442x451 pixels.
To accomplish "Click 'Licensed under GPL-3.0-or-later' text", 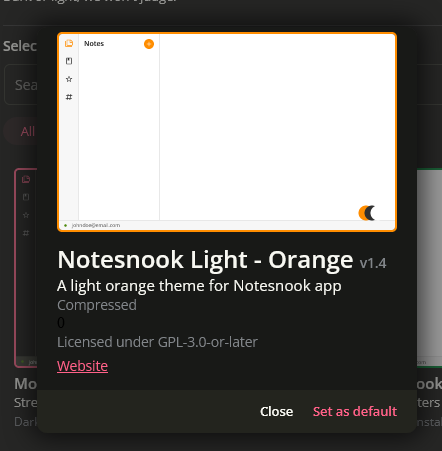I will pos(157,342).
